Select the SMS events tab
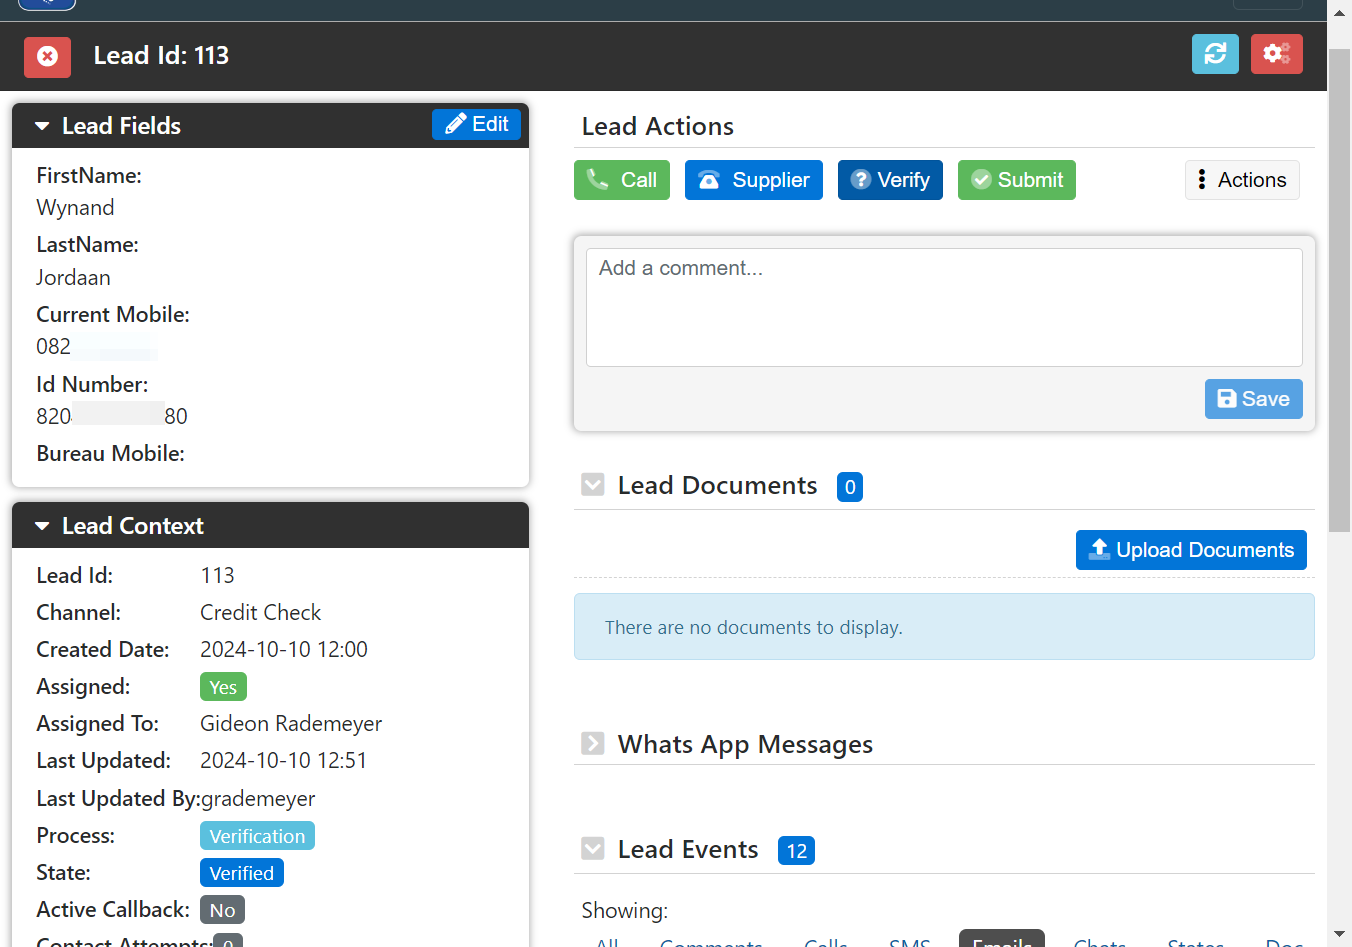Screen dimensions: 1352x947 pos(910,941)
